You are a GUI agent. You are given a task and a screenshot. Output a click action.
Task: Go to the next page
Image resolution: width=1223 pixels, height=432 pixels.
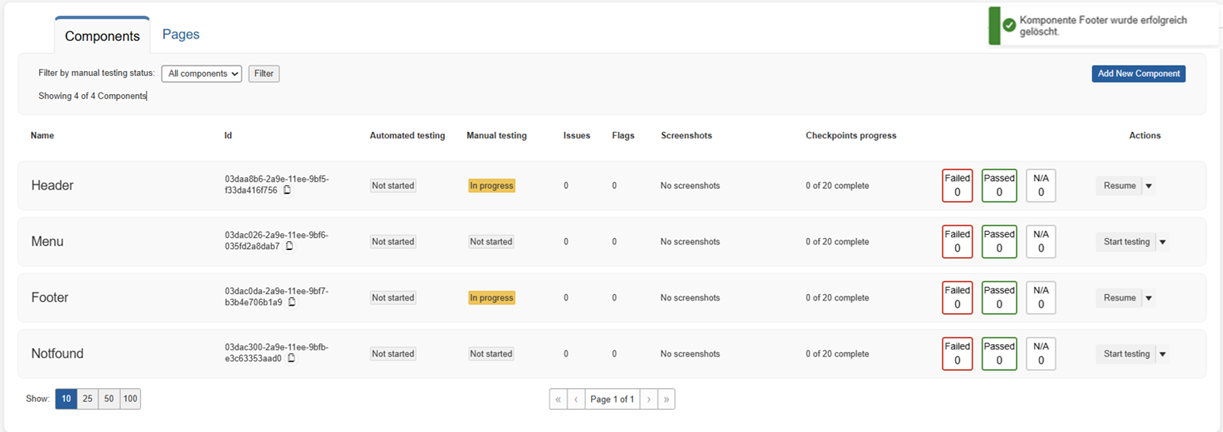pyautogui.click(x=648, y=399)
